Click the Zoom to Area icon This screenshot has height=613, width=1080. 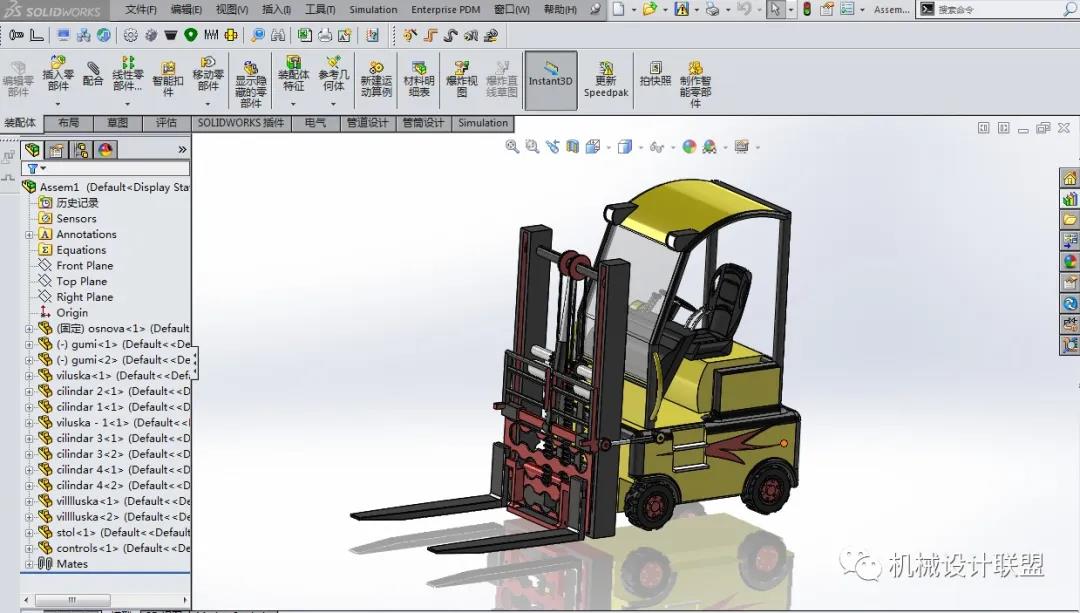click(x=532, y=147)
